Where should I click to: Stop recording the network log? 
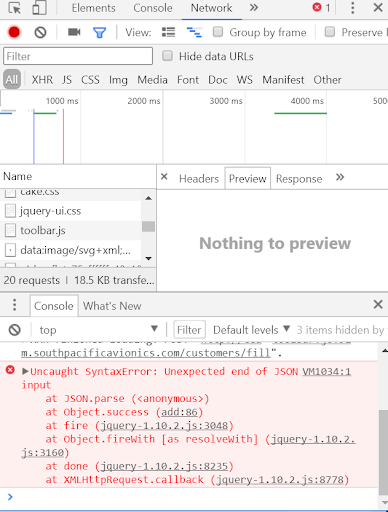pyautogui.click(x=14, y=32)
